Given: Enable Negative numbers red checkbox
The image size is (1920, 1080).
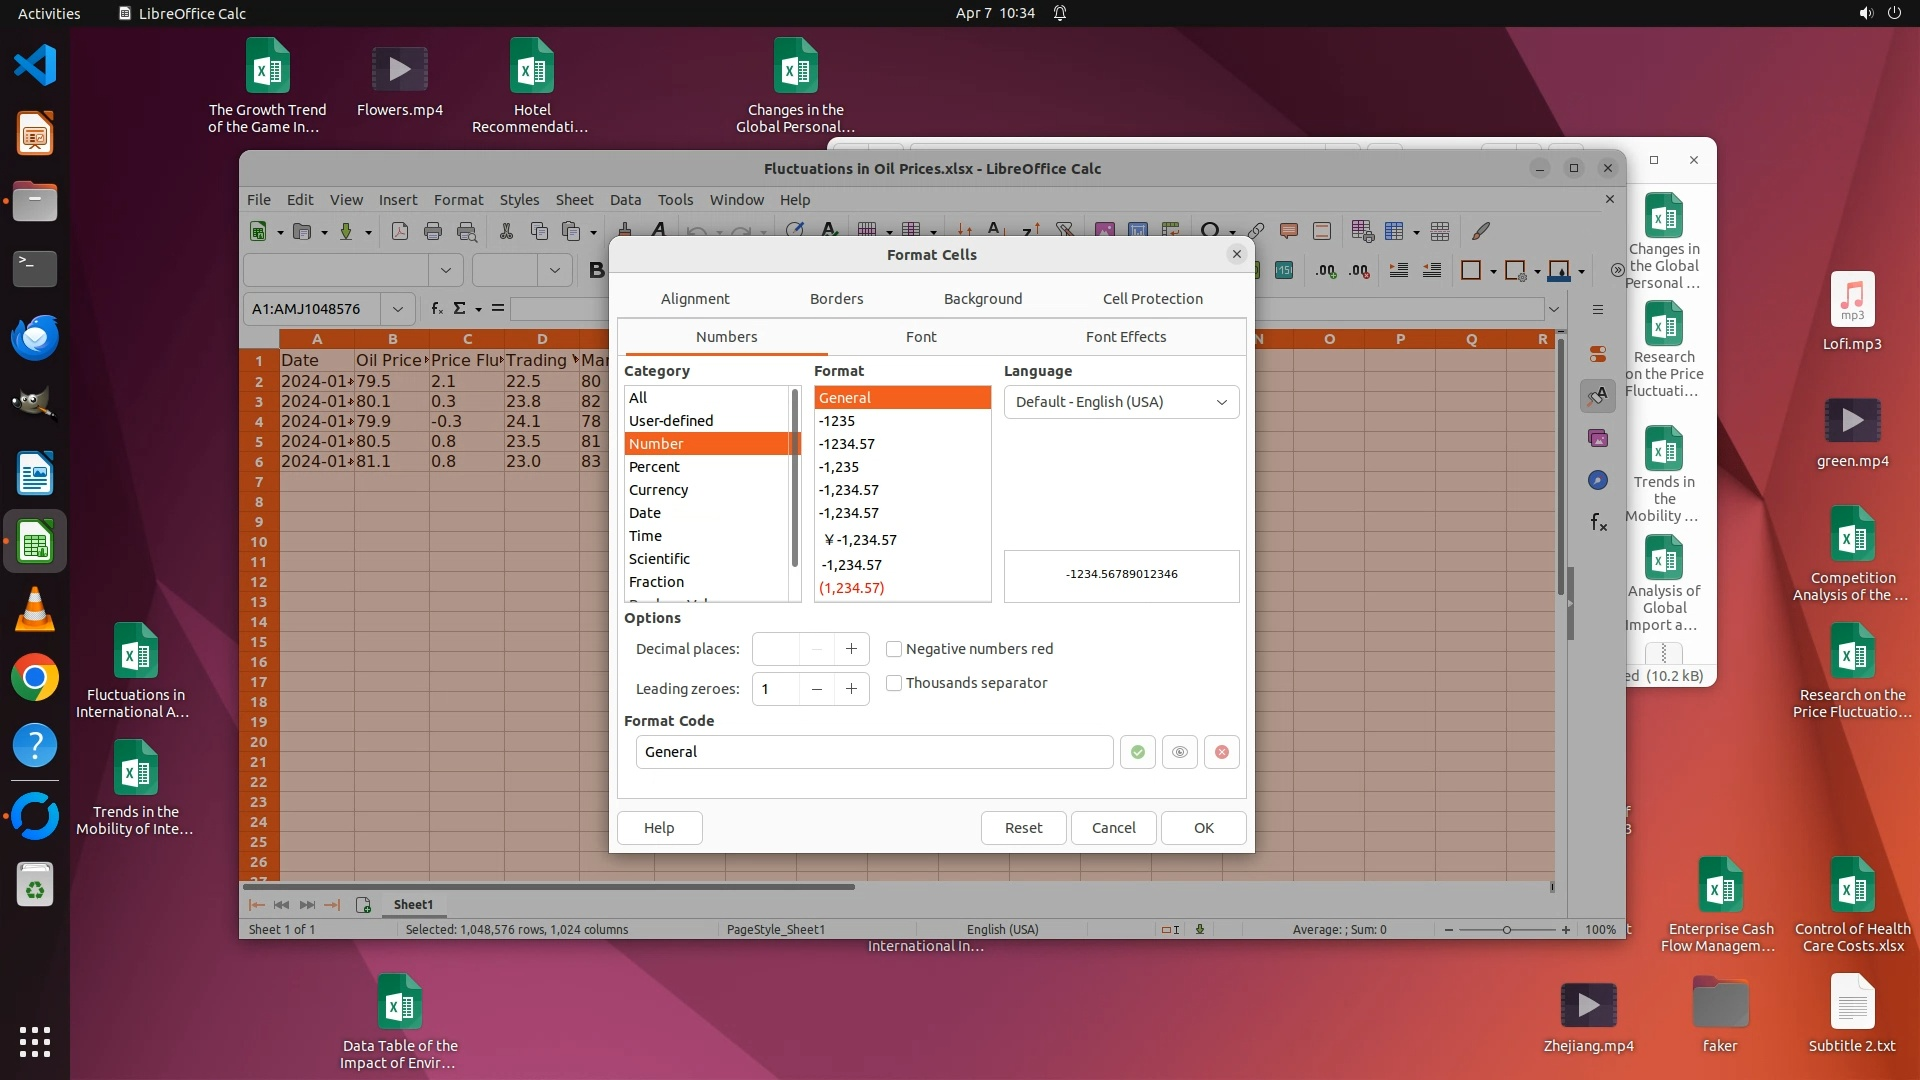Looking at the screenshot, I should [x=894, y=649].
